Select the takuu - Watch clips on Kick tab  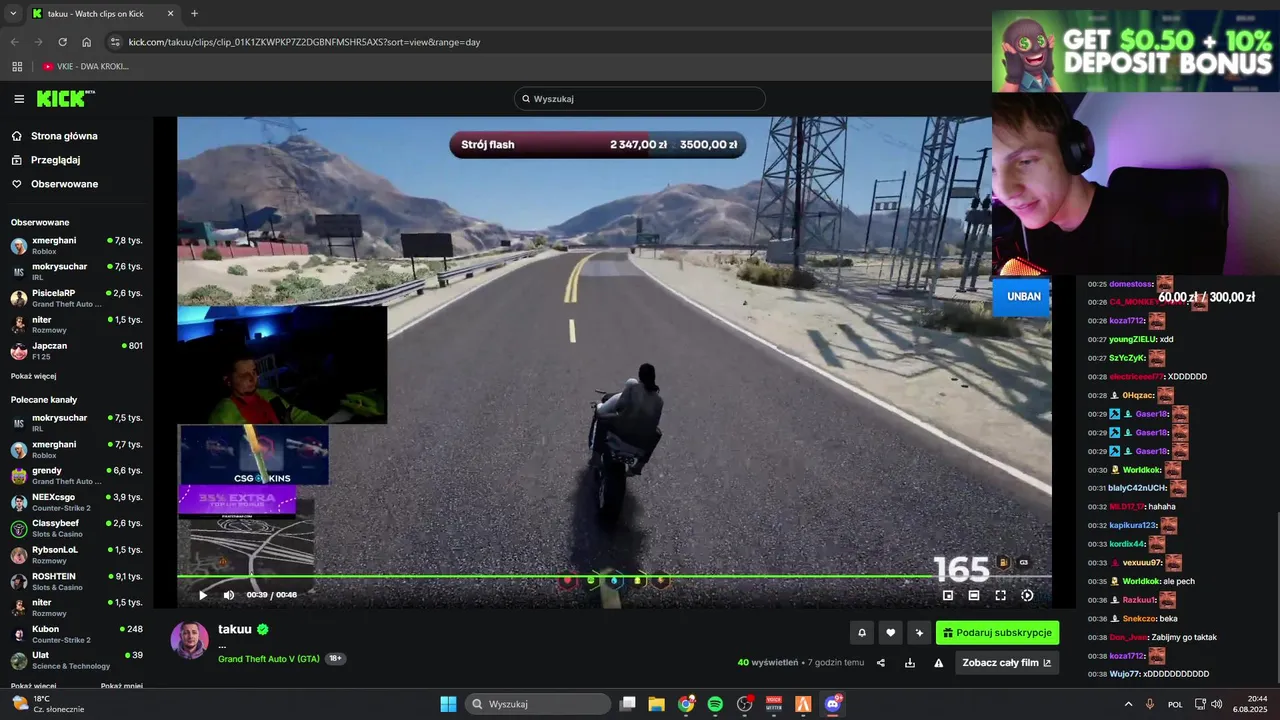(x=103, y=14)
